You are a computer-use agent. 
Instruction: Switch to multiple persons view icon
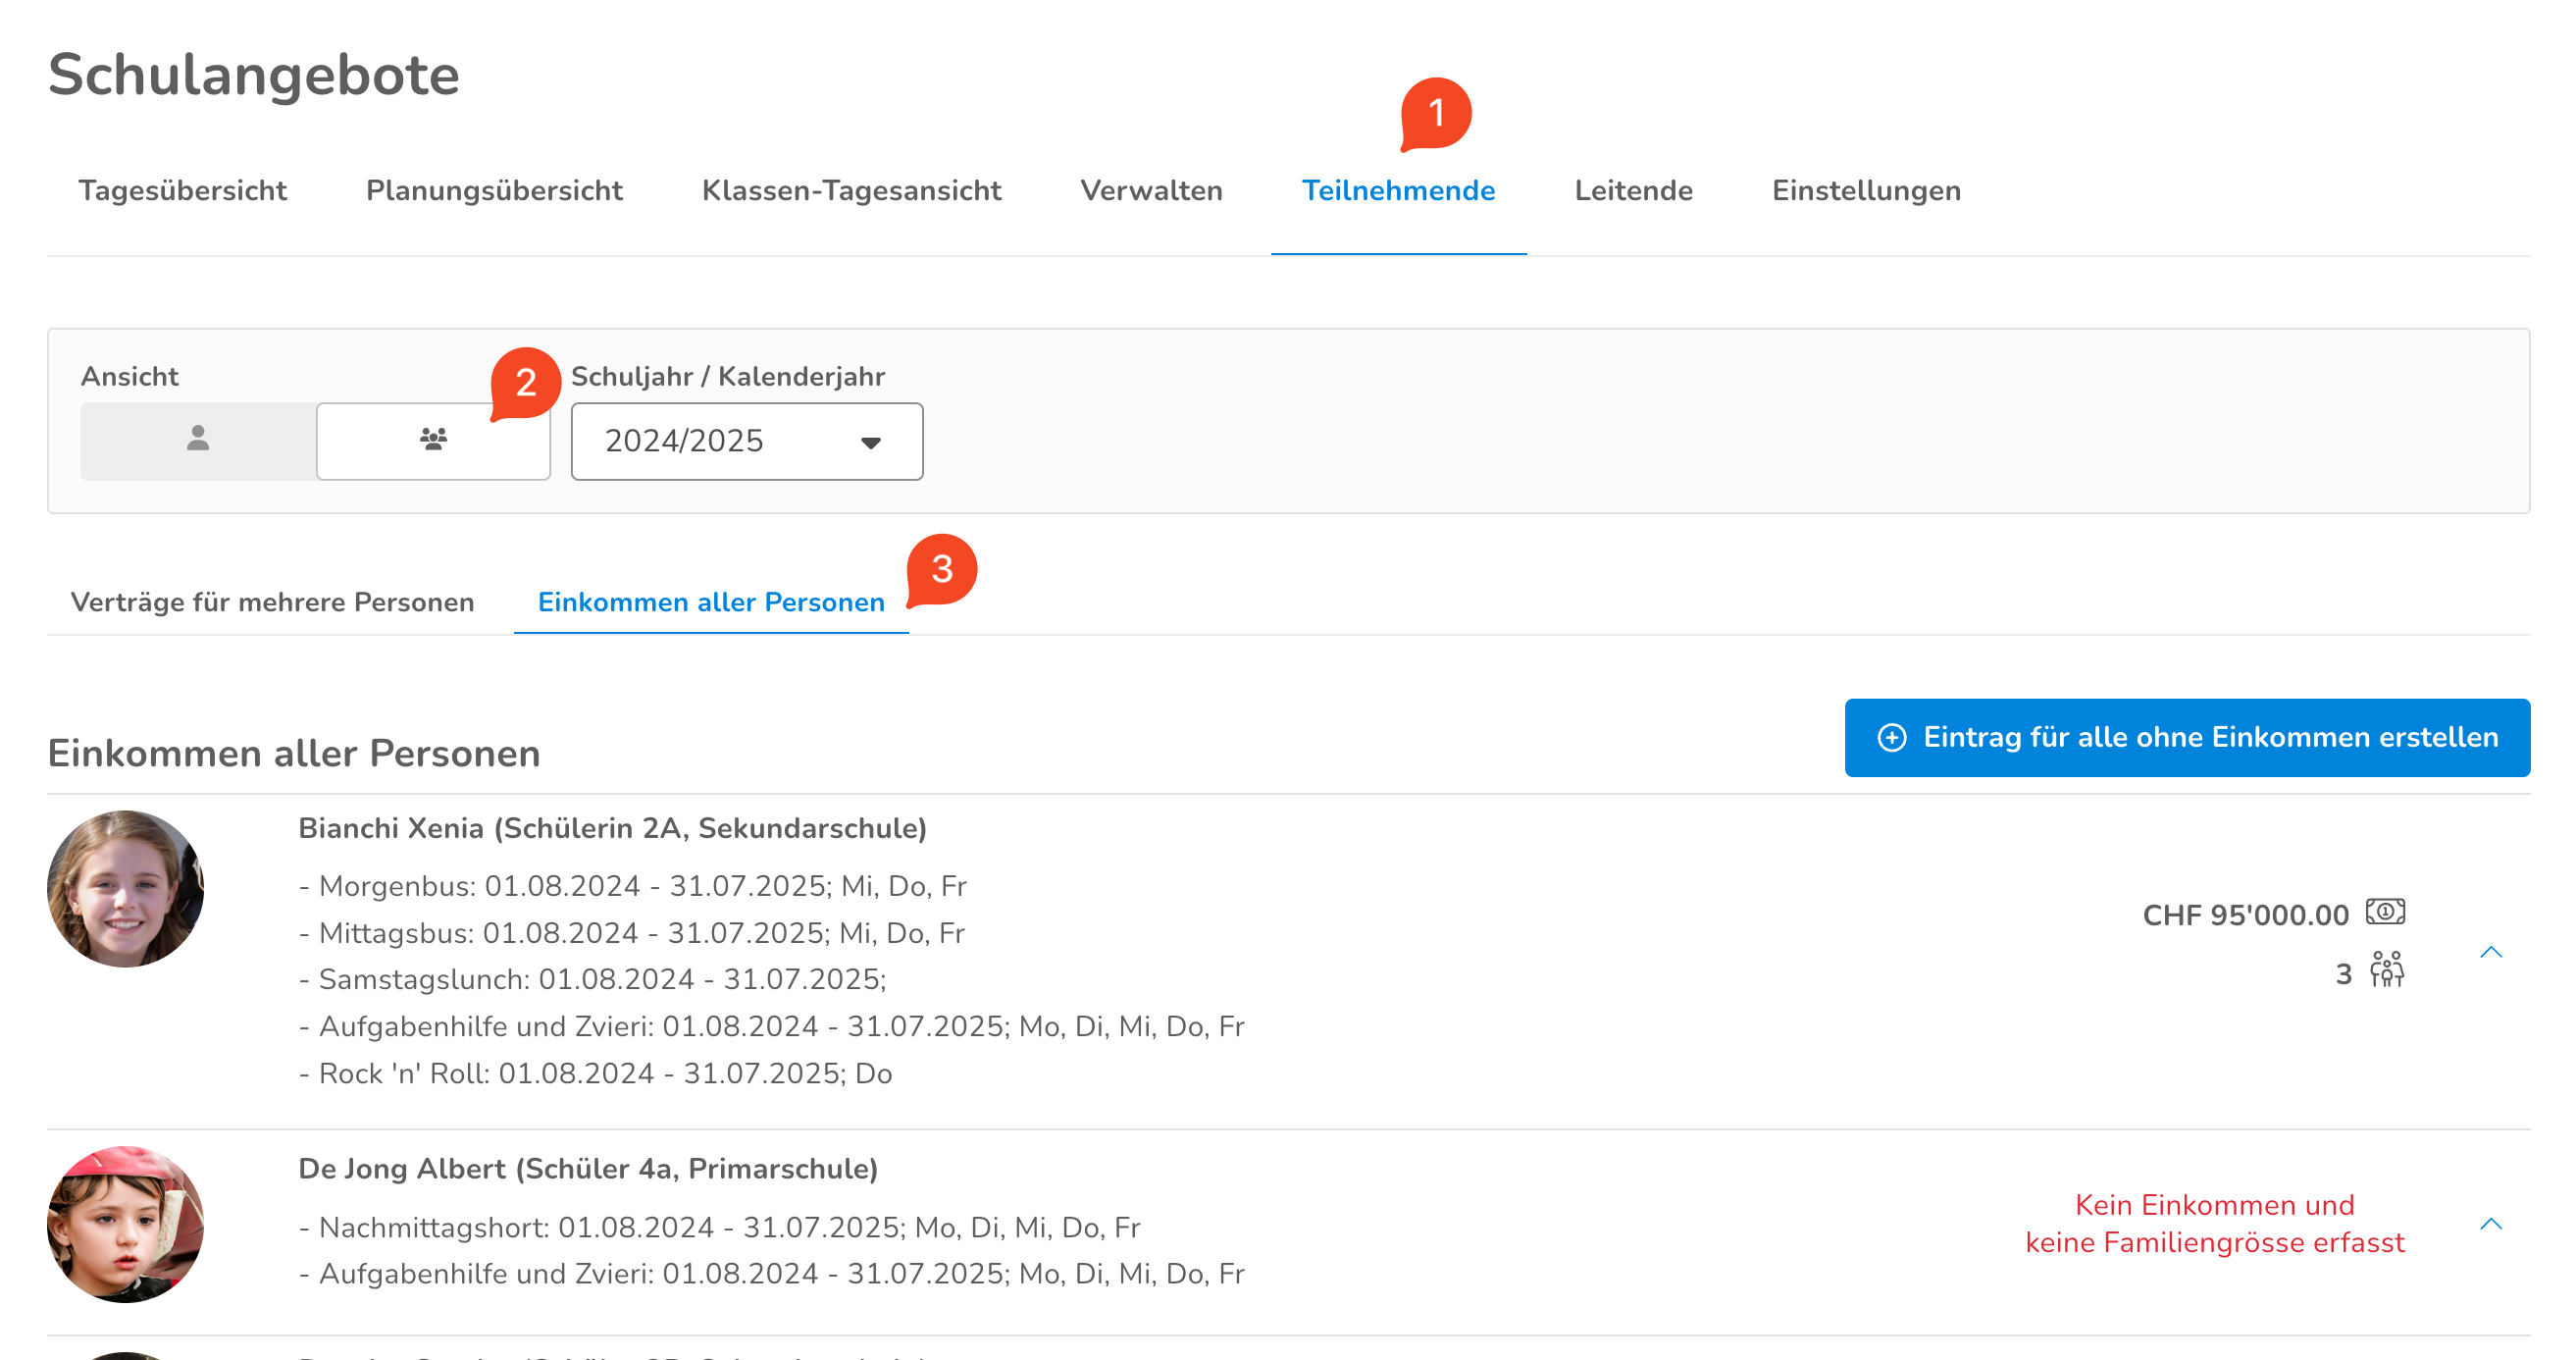tap(433, 440)
